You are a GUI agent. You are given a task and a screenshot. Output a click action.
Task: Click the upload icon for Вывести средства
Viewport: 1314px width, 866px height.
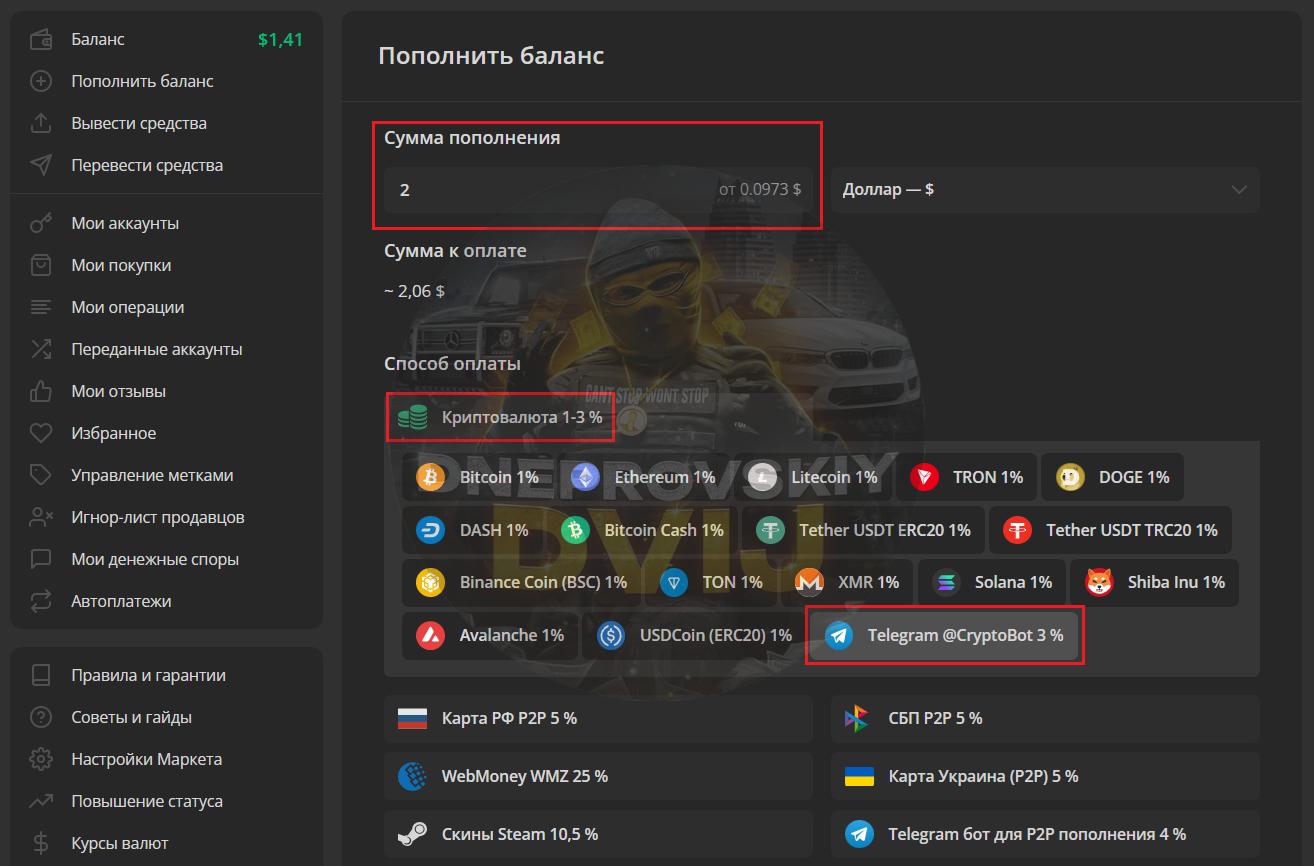[x=41, y=123]
